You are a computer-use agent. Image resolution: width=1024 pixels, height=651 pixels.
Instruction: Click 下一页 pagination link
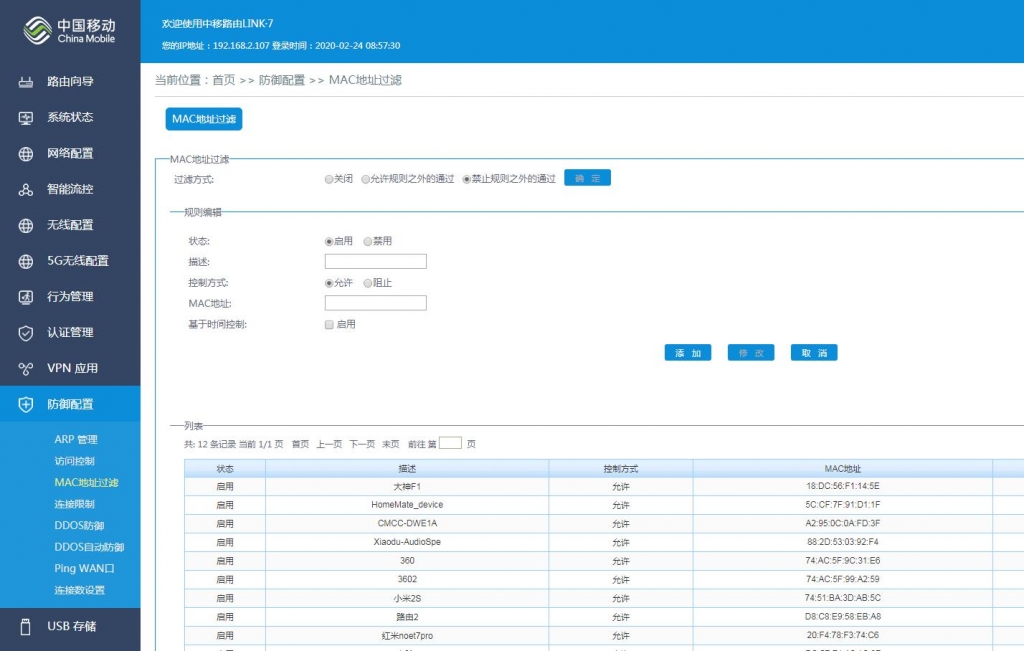point(362,444)
